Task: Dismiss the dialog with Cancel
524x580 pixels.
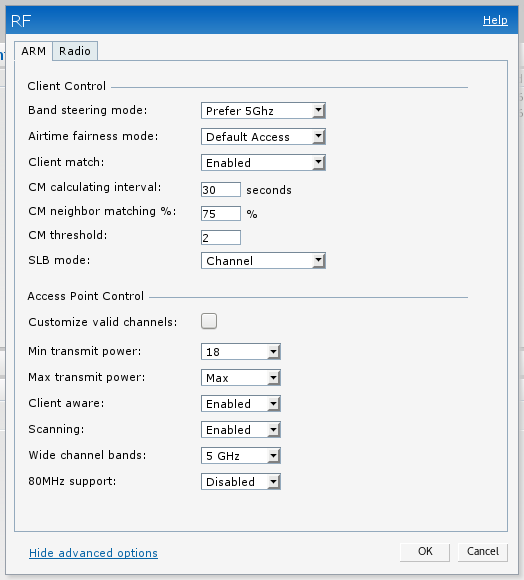Action: tap(483, 552)
